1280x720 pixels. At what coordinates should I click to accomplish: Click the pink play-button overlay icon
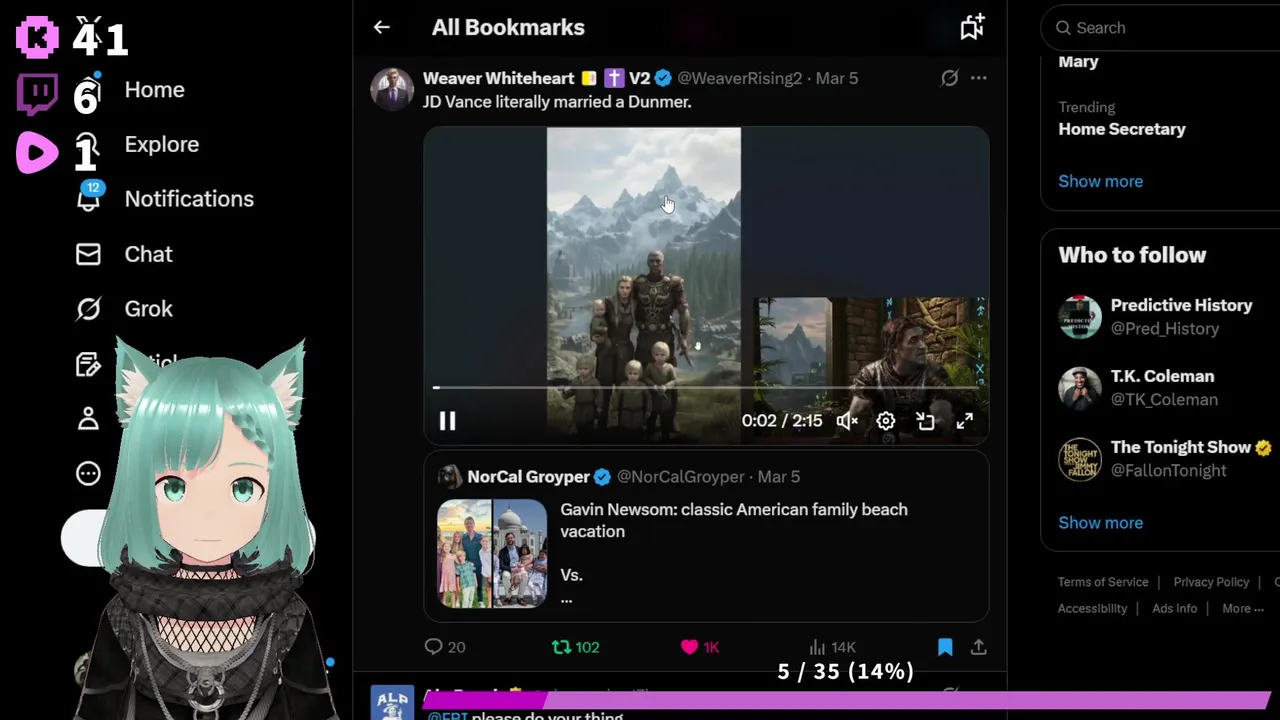coord(37,153)
